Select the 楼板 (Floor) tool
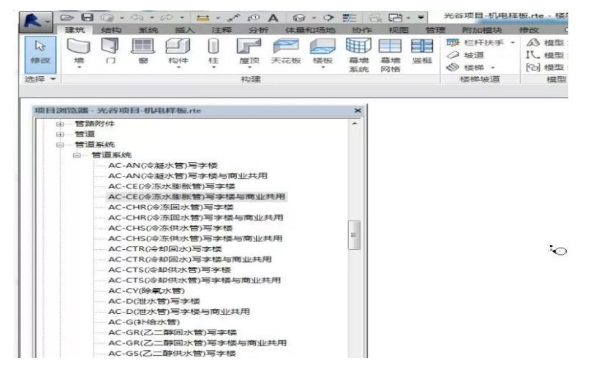Viewport: 605px width, 374px height. click(323, 52)
